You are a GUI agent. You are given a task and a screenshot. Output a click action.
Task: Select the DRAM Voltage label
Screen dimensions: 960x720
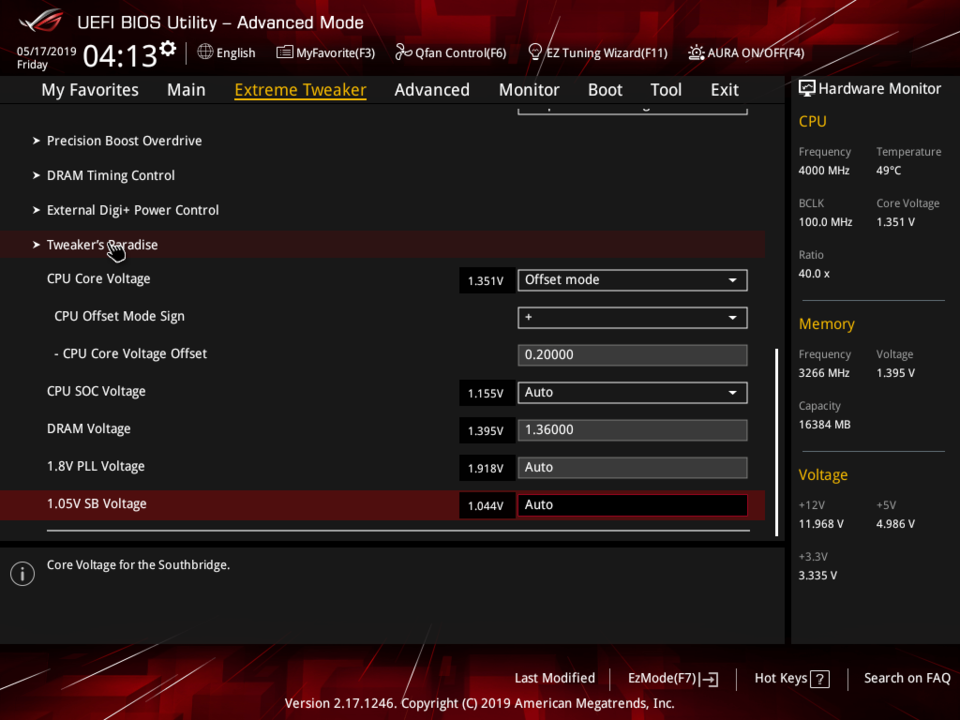pos(89,429)
